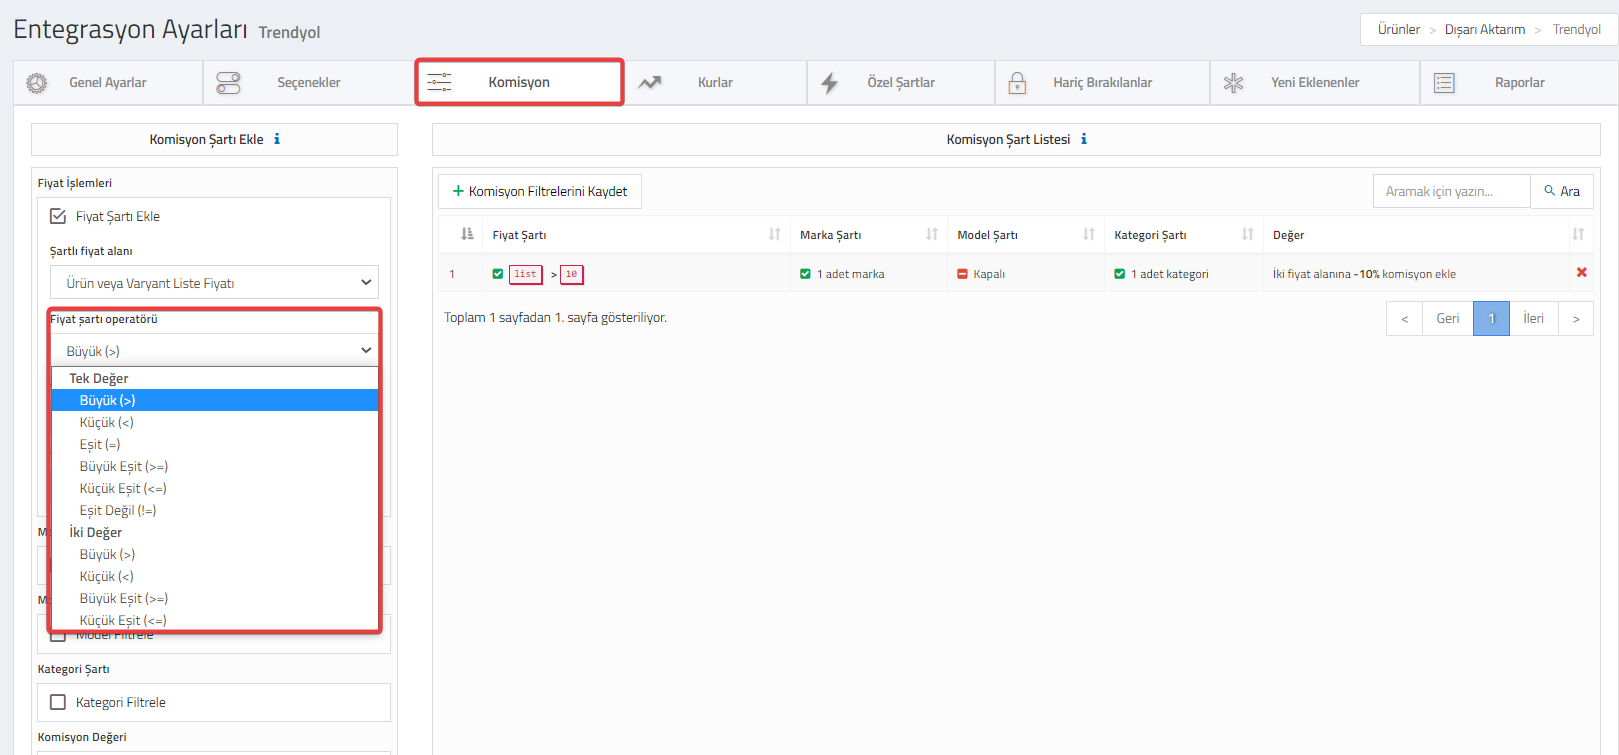Screen dimensions: 1619x755
Task: Click the list icon of Raporlar
Action: tap(1444, 83)
